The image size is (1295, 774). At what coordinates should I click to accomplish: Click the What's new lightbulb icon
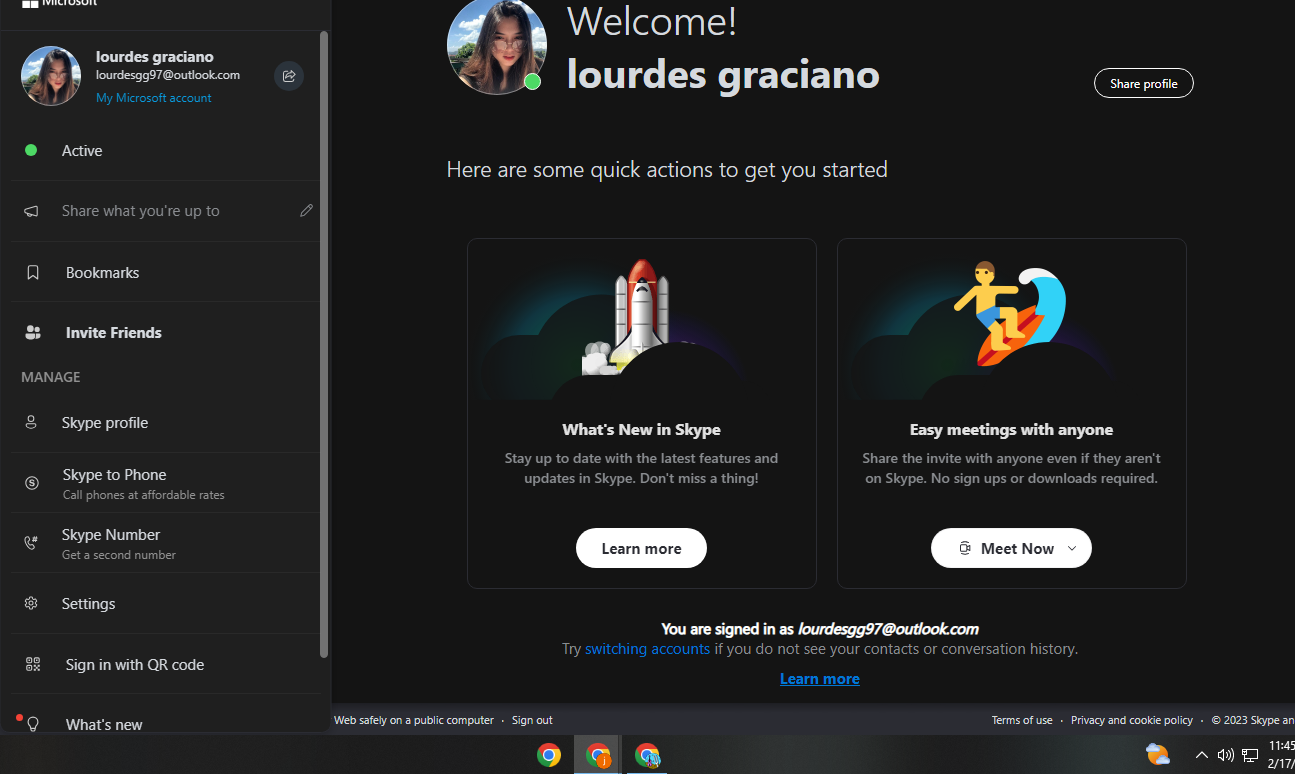point(32,724)
